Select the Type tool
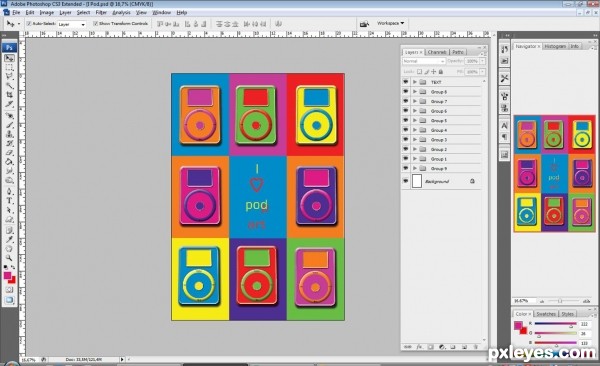This screenshot has height=366, width=600. (9, 201)
